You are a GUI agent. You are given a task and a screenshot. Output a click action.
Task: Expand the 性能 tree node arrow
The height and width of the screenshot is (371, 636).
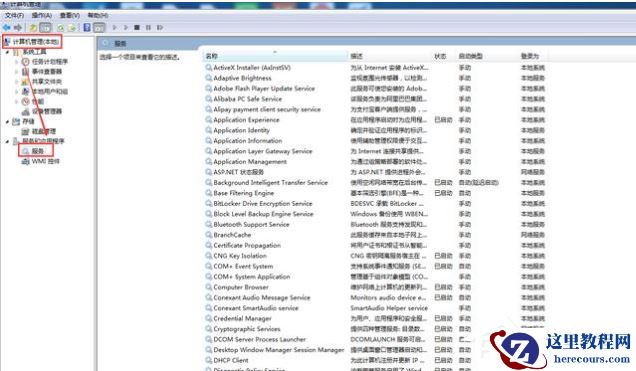[x=17, y=101]
